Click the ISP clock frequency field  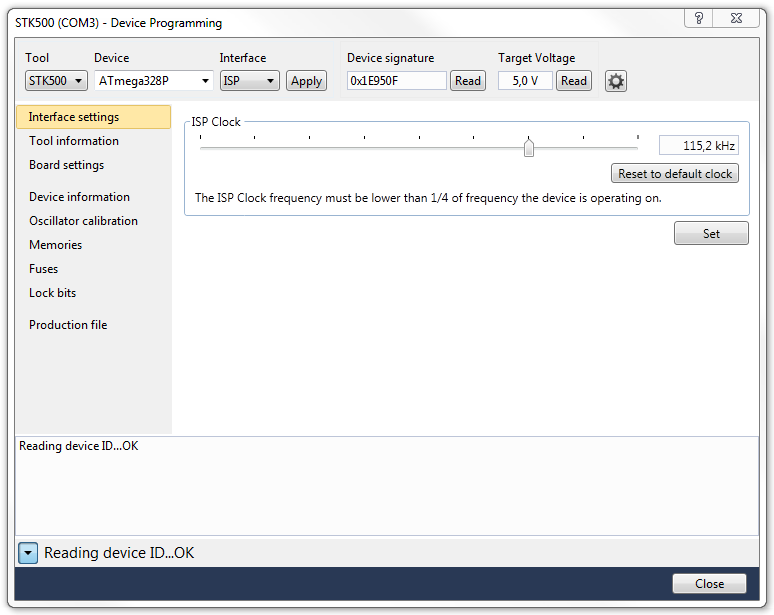tap(698, 146)
